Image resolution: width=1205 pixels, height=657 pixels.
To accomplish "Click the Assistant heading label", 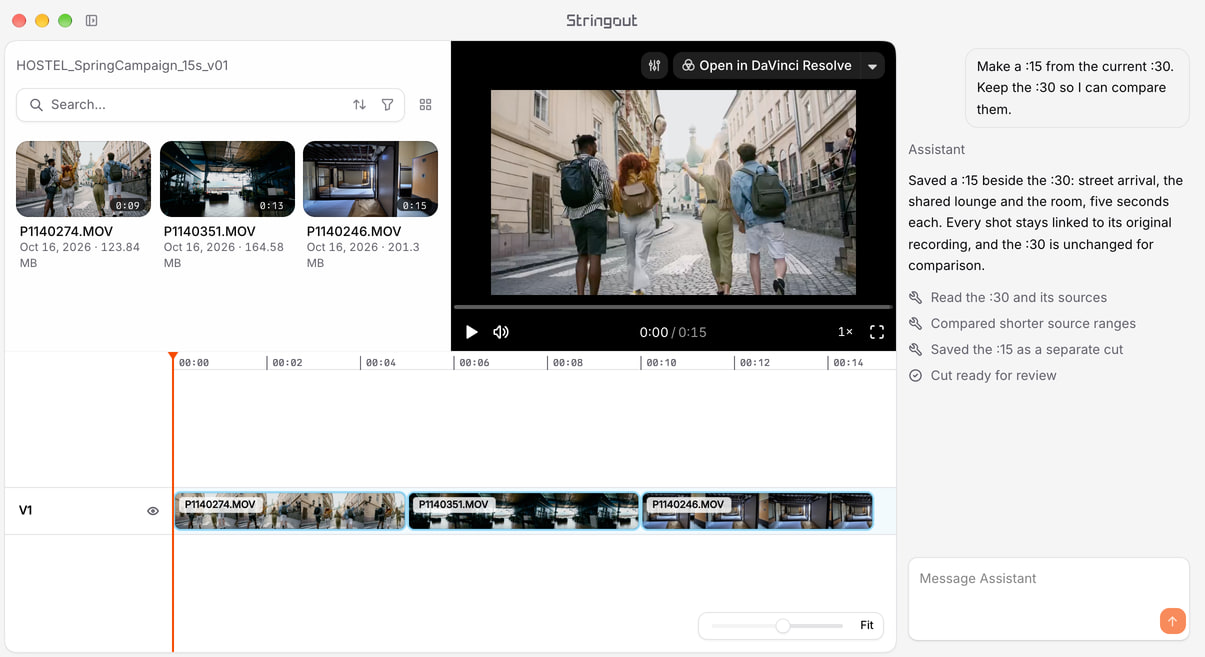I will point(936,150).
